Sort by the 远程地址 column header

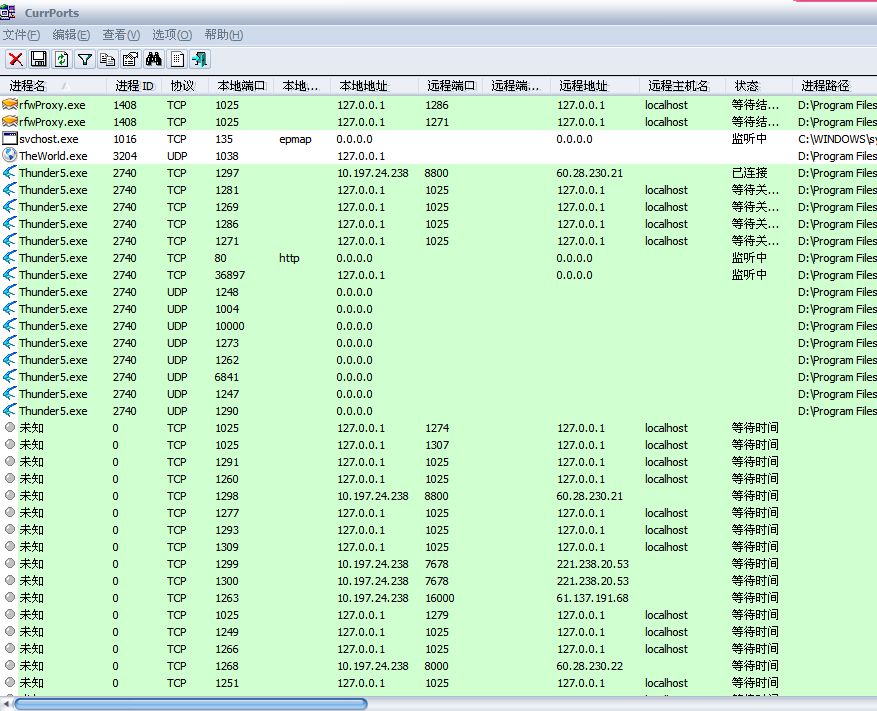click(583, 86)
